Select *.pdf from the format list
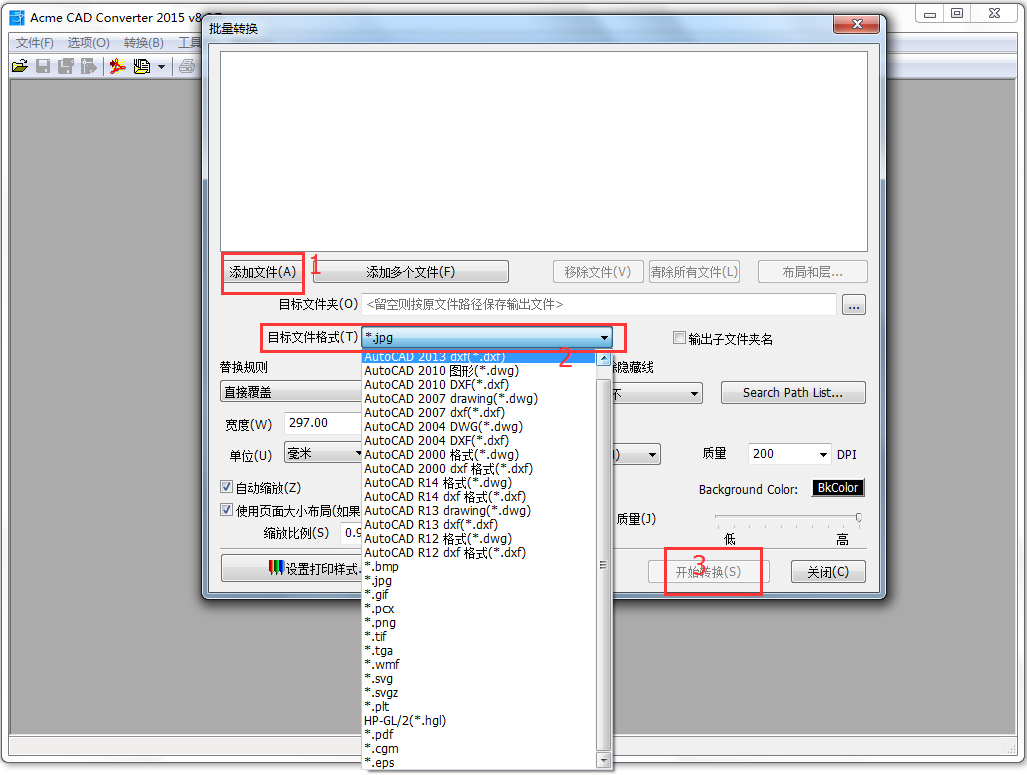The height and width of the screenshot is (775, 1027). (381, 734)
